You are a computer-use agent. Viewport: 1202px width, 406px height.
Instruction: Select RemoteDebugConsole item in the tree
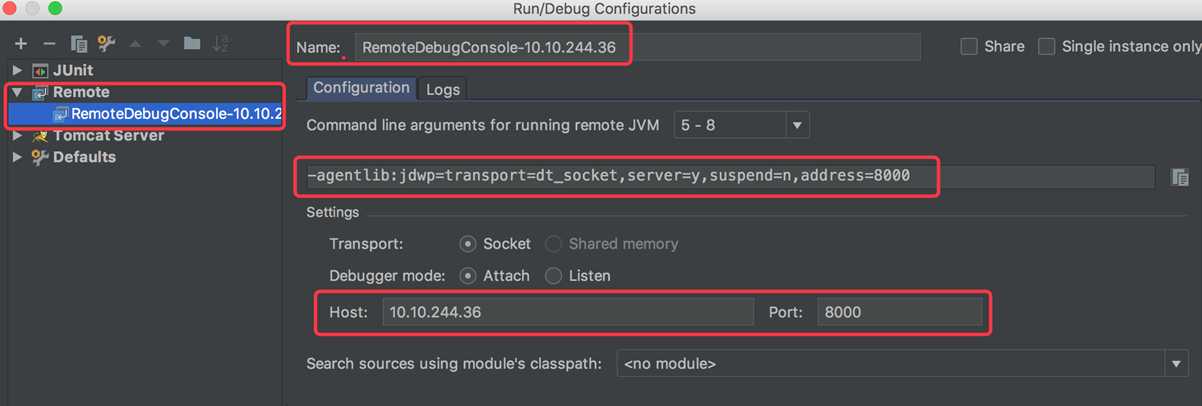coord(170,114)
